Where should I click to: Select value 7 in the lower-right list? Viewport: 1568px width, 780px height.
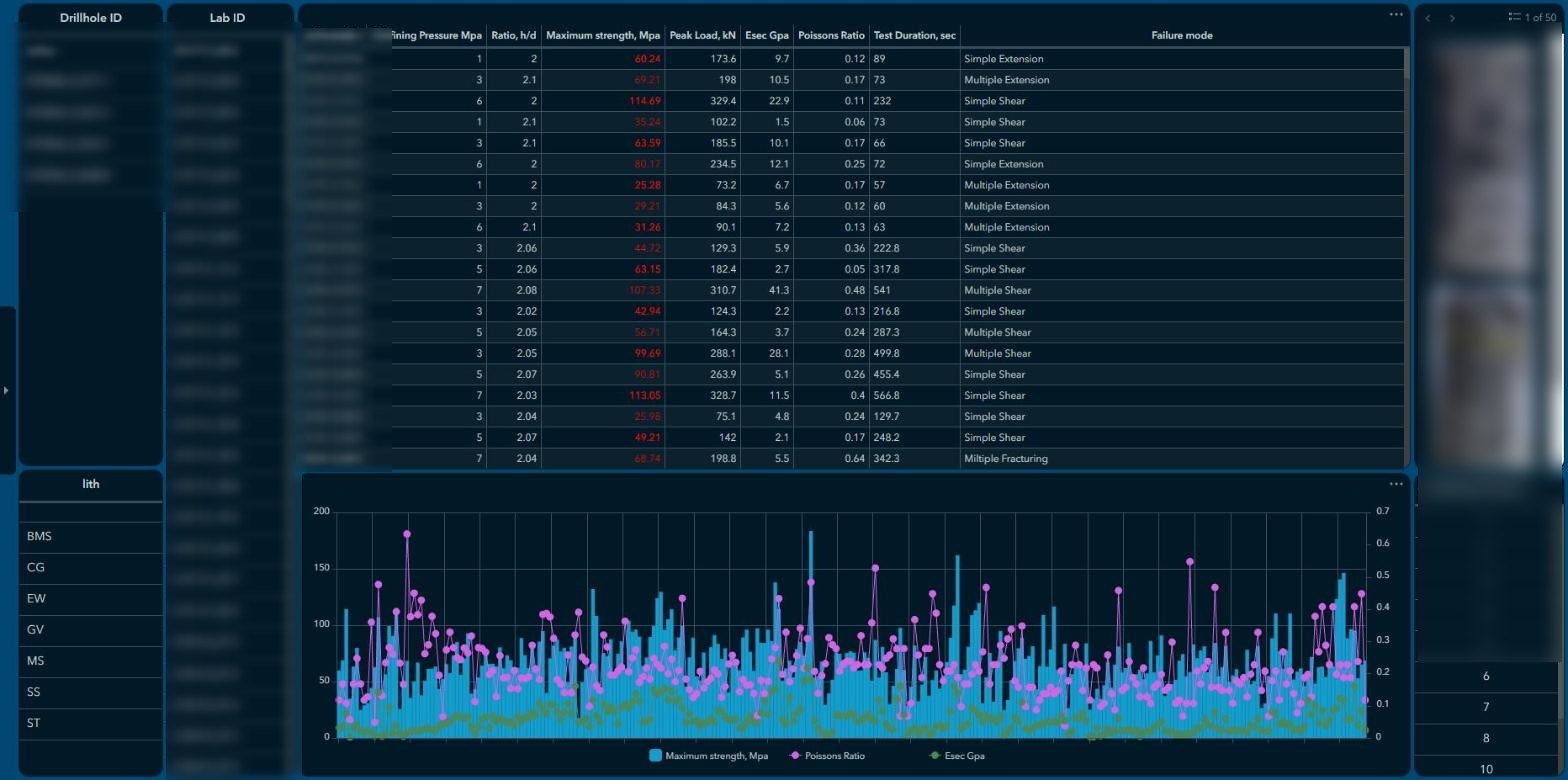click(1486, 708)
